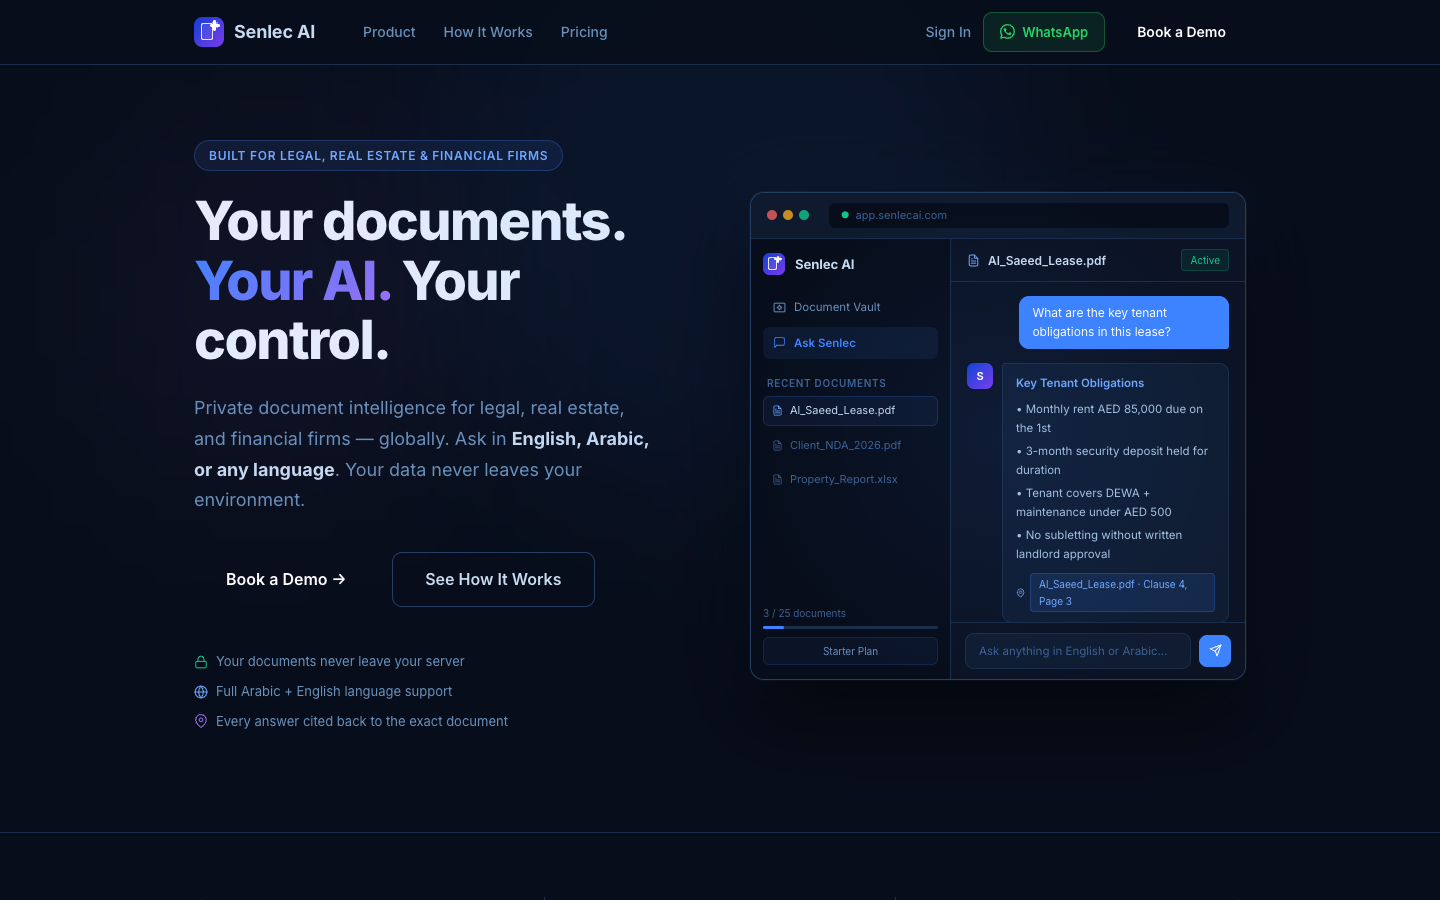Viewport: 1440px width, 900px height.
Task: Click Book a Demo in header
Action: coord(1181,32)
